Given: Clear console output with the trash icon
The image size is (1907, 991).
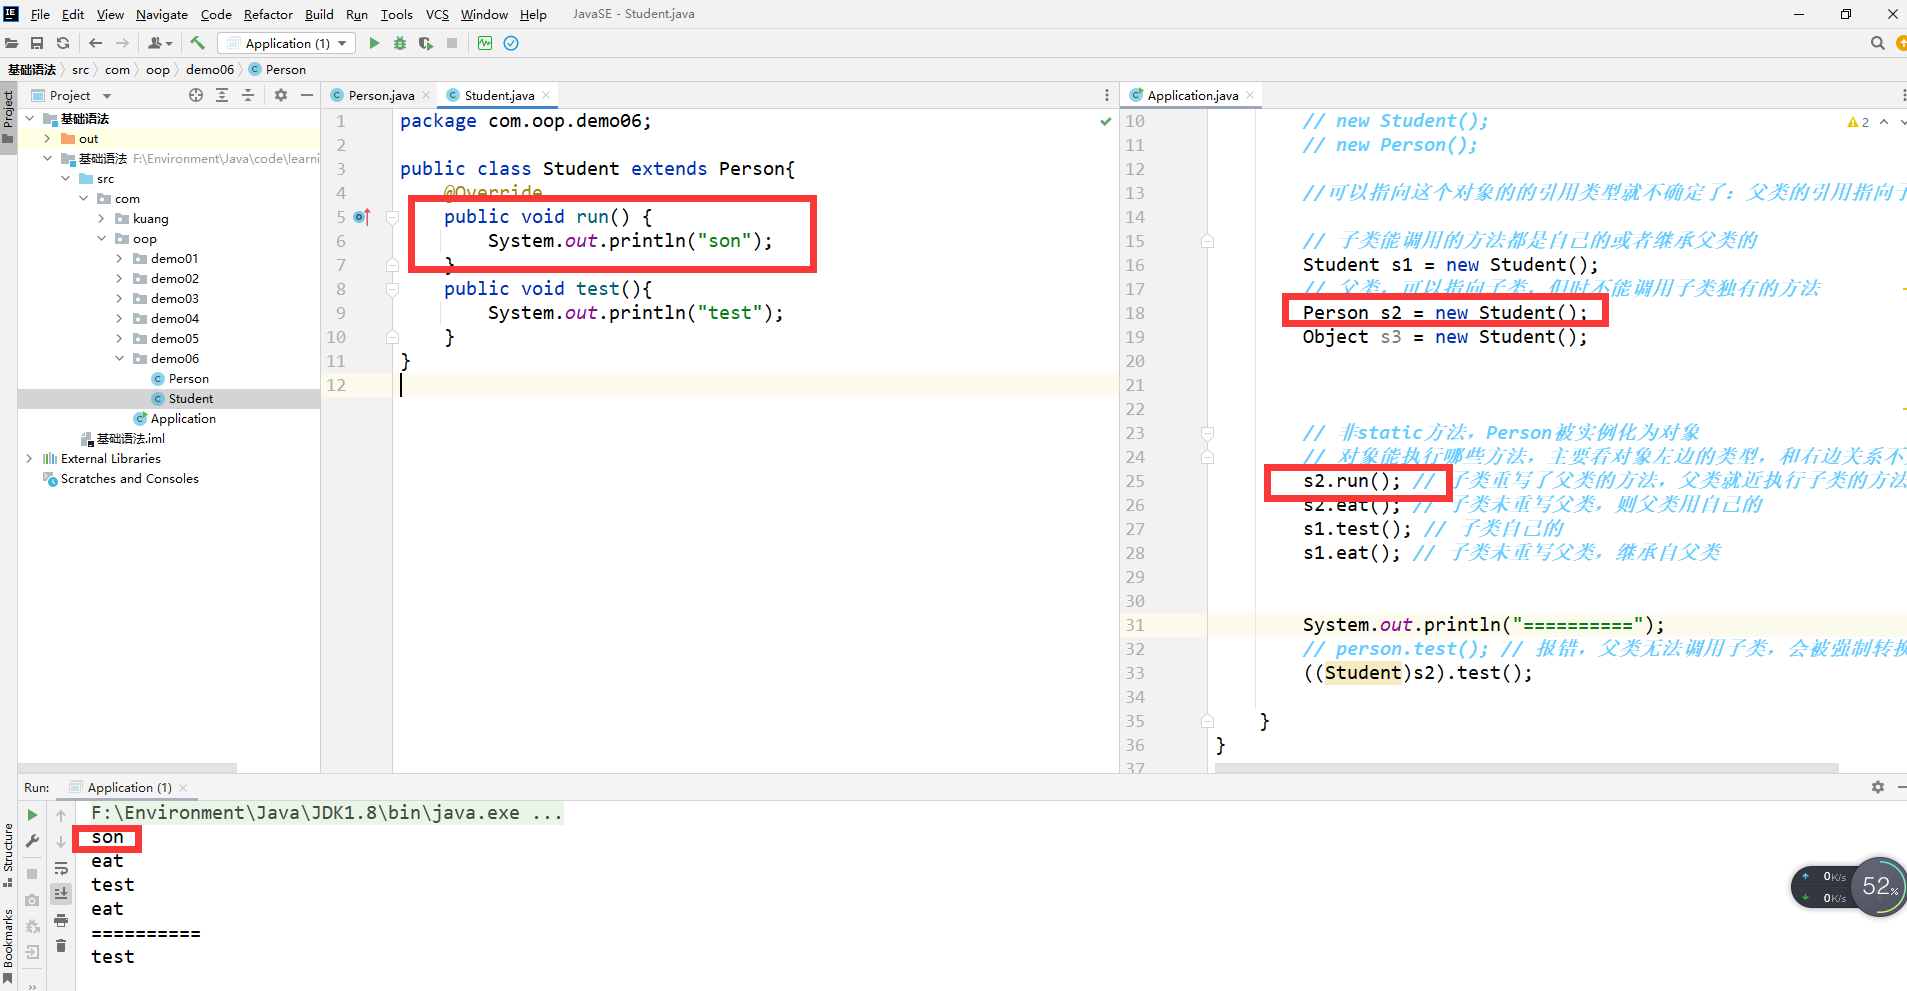Looking at the screenshot, I should click(61, 946).
